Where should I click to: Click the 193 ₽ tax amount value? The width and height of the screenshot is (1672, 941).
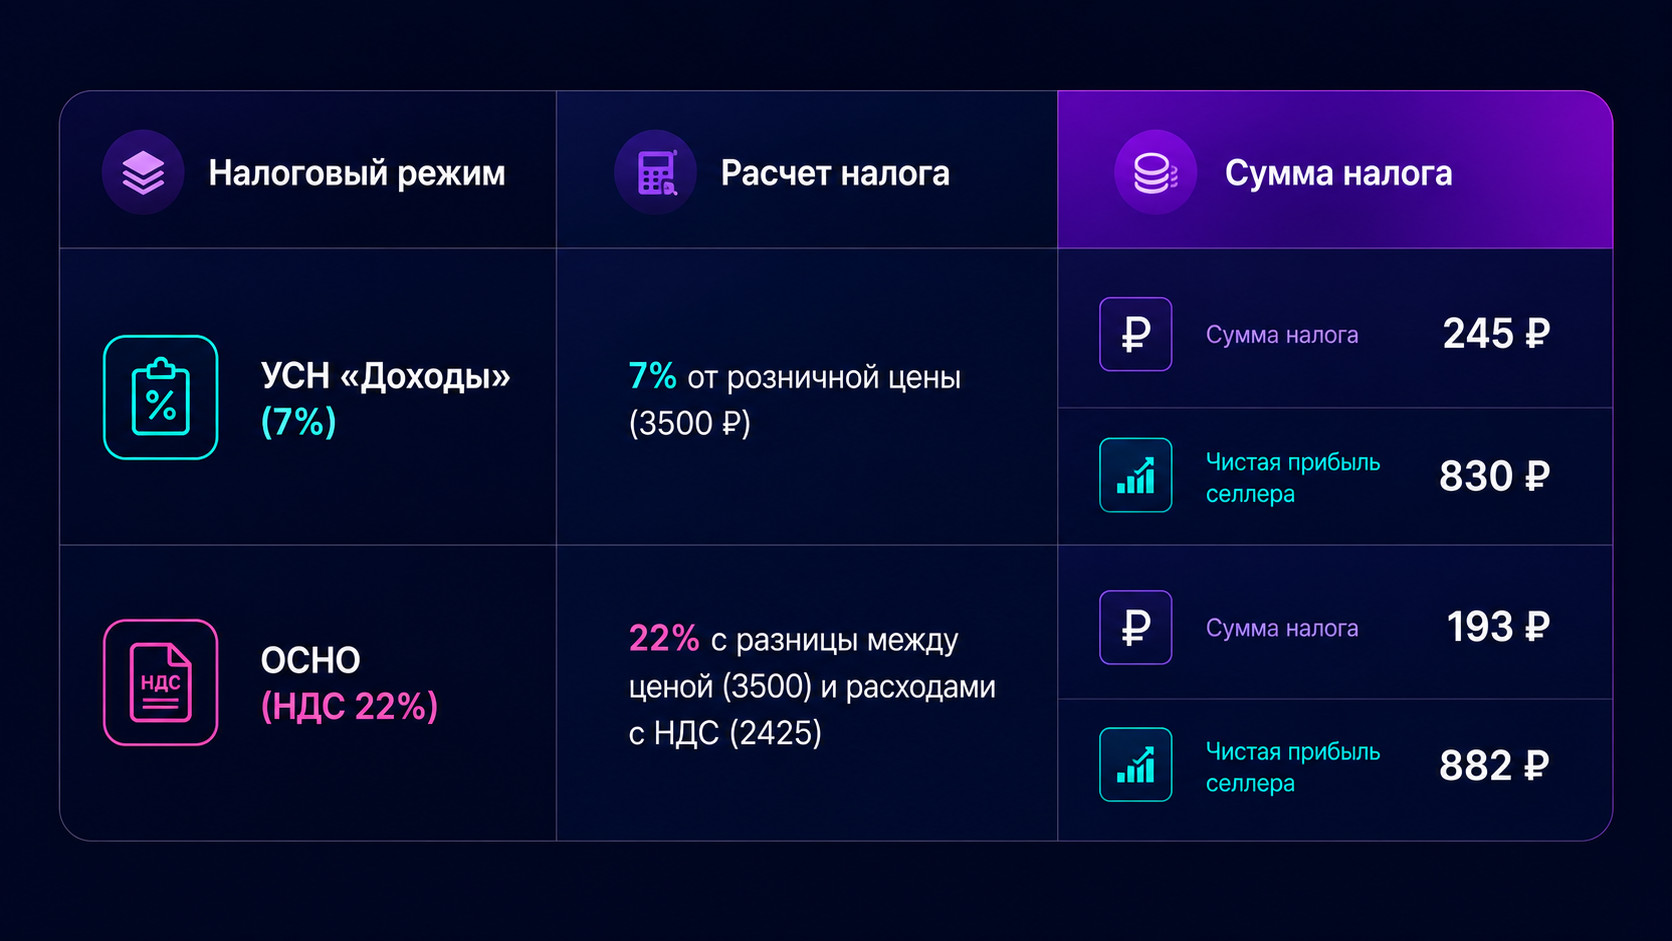click(x=1498, y=627)
